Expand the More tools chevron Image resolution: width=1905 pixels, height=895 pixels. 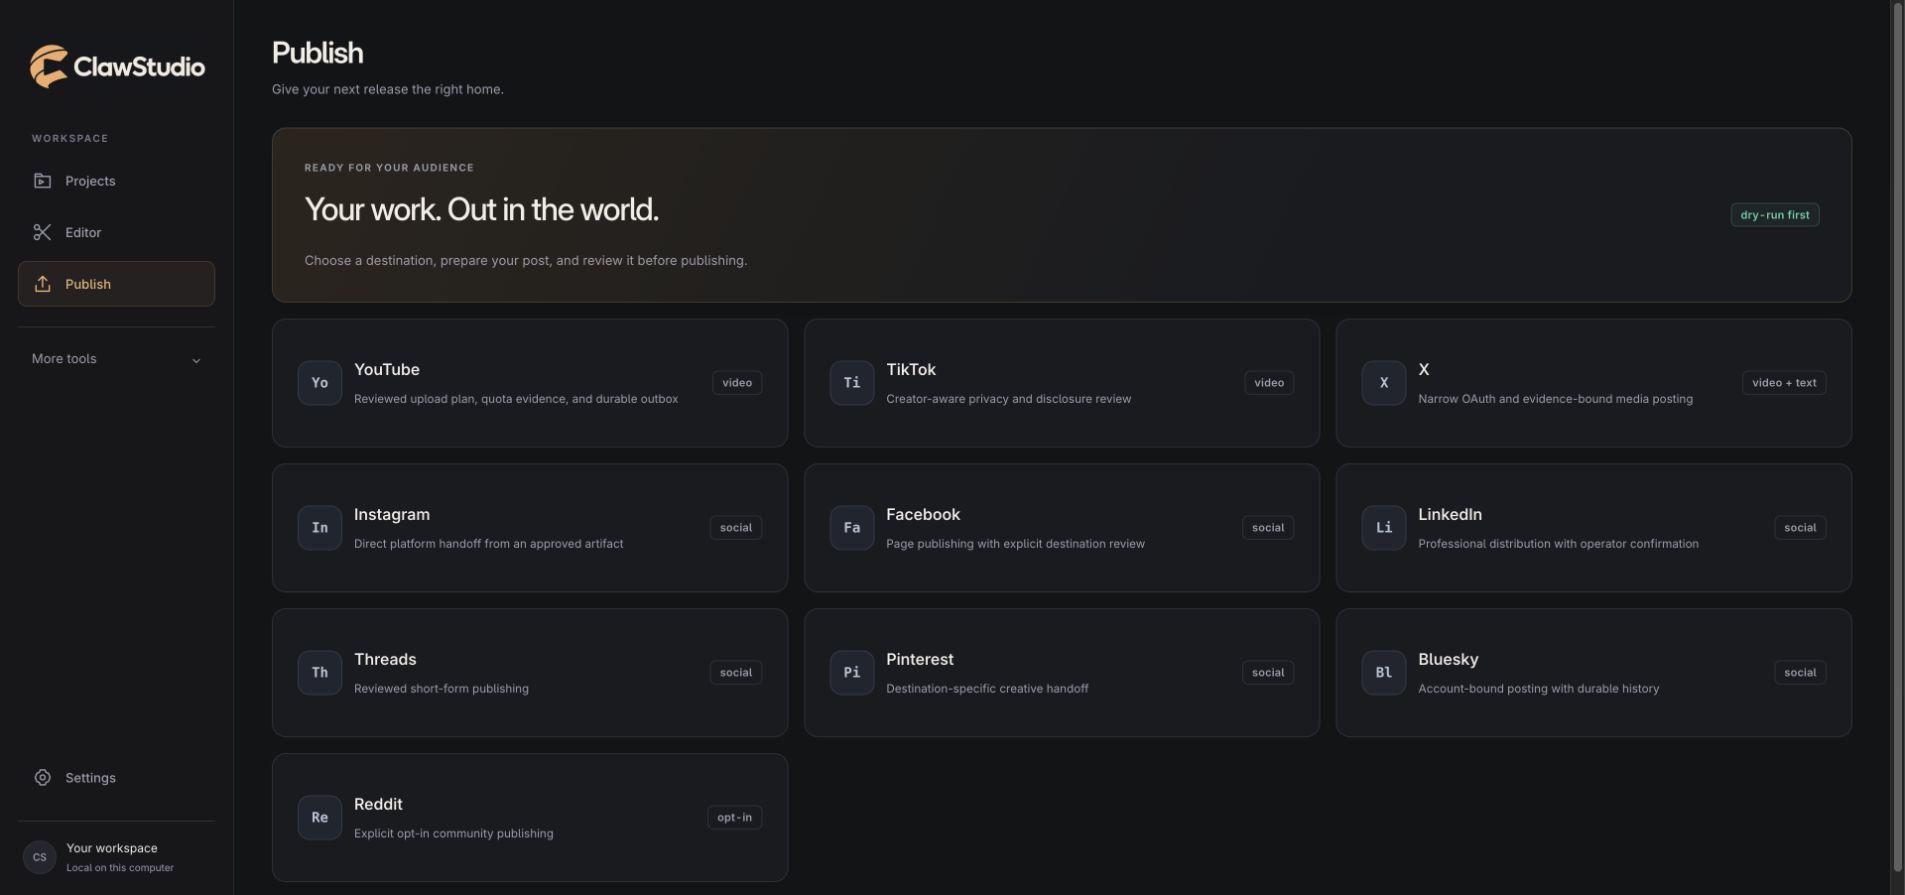(196, 360)
